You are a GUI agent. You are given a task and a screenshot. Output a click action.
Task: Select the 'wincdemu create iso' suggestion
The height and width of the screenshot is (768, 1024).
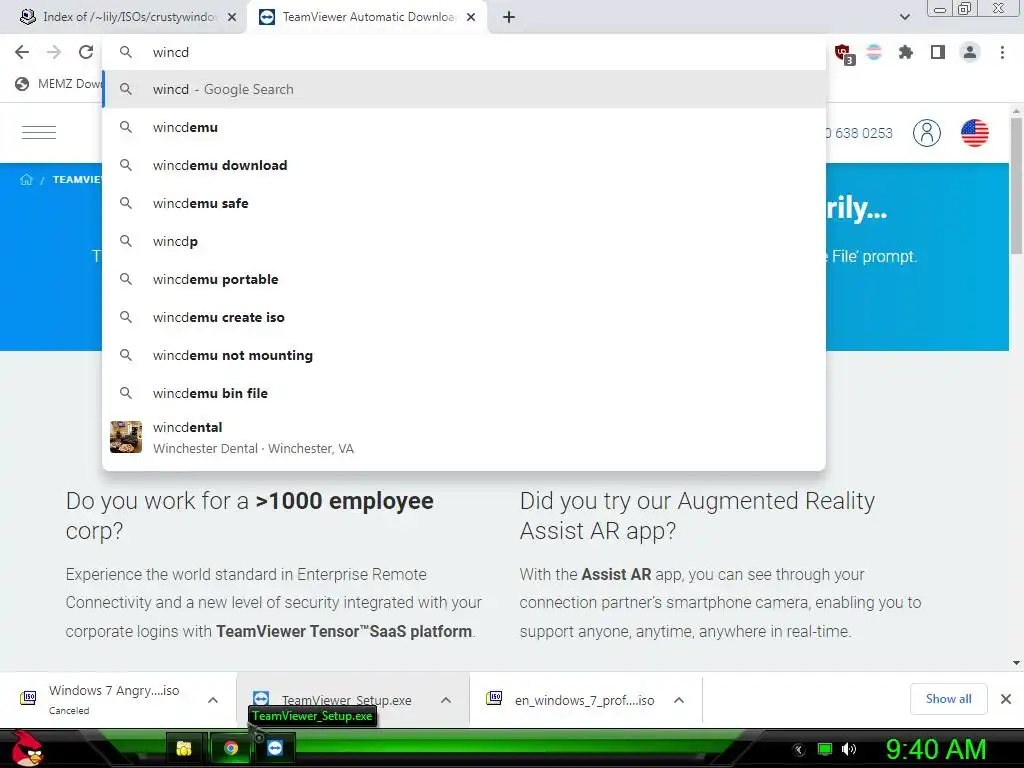tap(464, 317)
